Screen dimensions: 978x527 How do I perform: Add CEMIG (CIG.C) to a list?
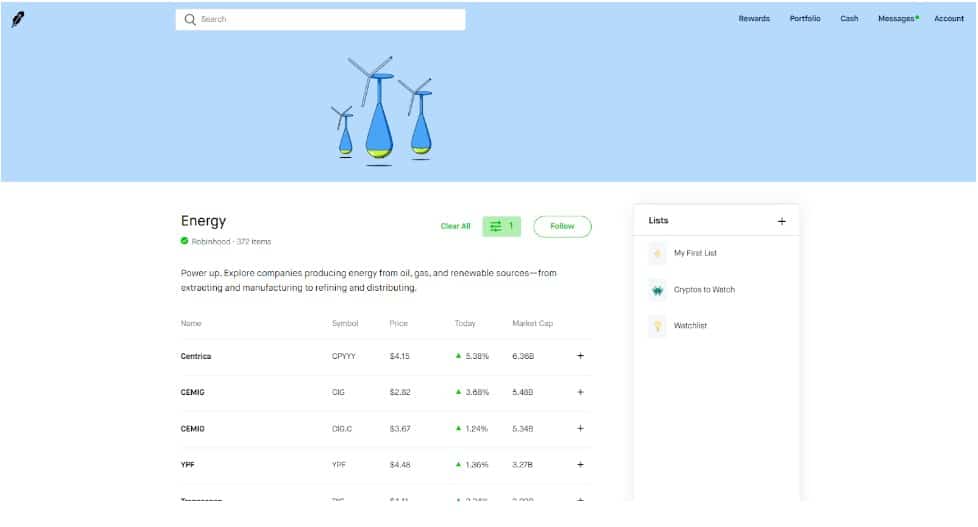coord(580,428)
